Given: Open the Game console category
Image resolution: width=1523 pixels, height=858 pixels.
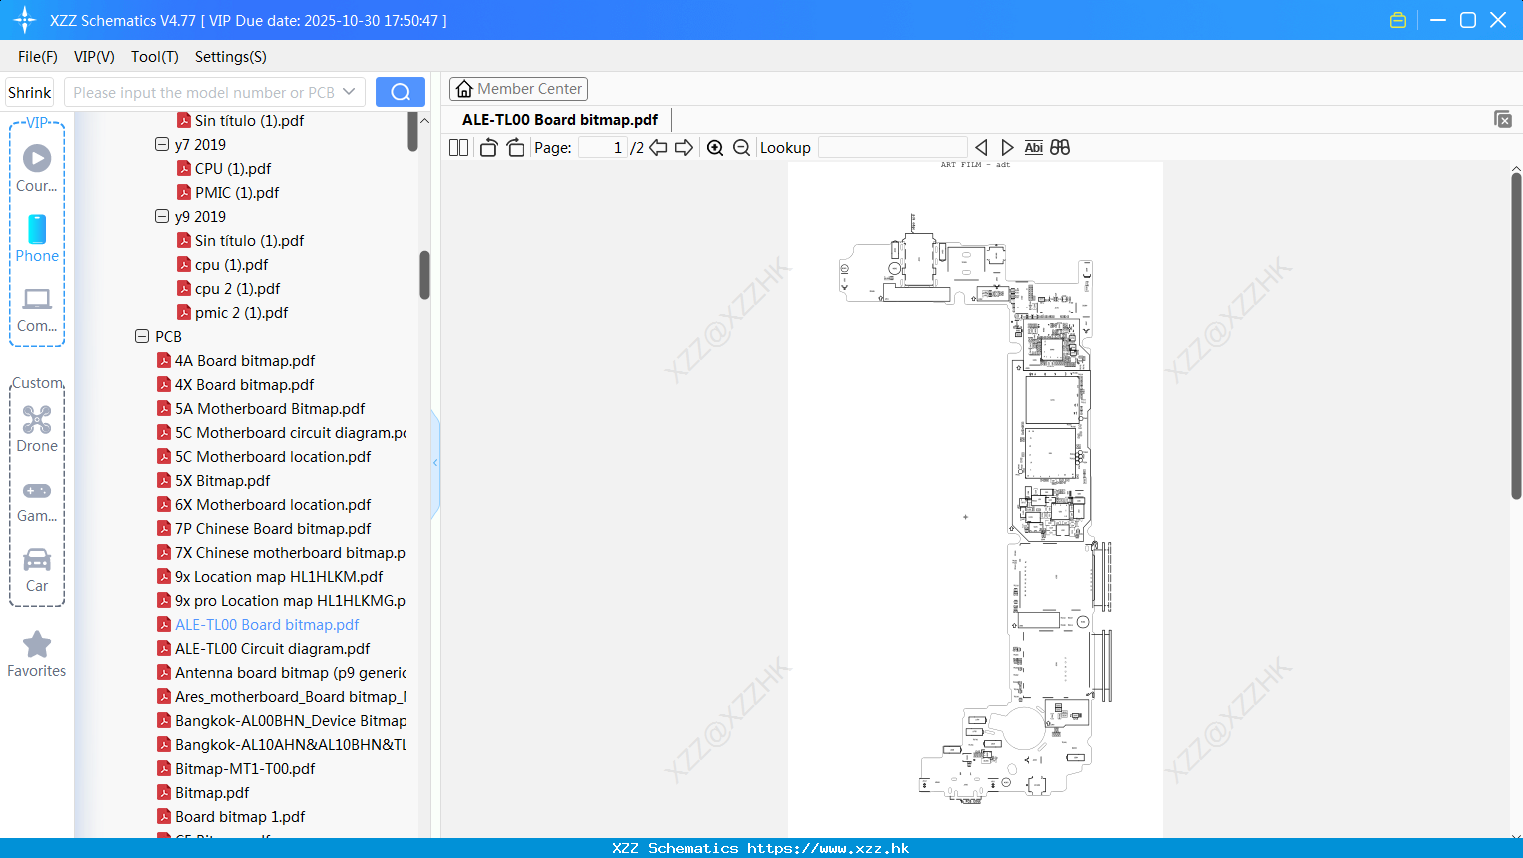Looking at the screenshot, I should [x=37, y=502].
